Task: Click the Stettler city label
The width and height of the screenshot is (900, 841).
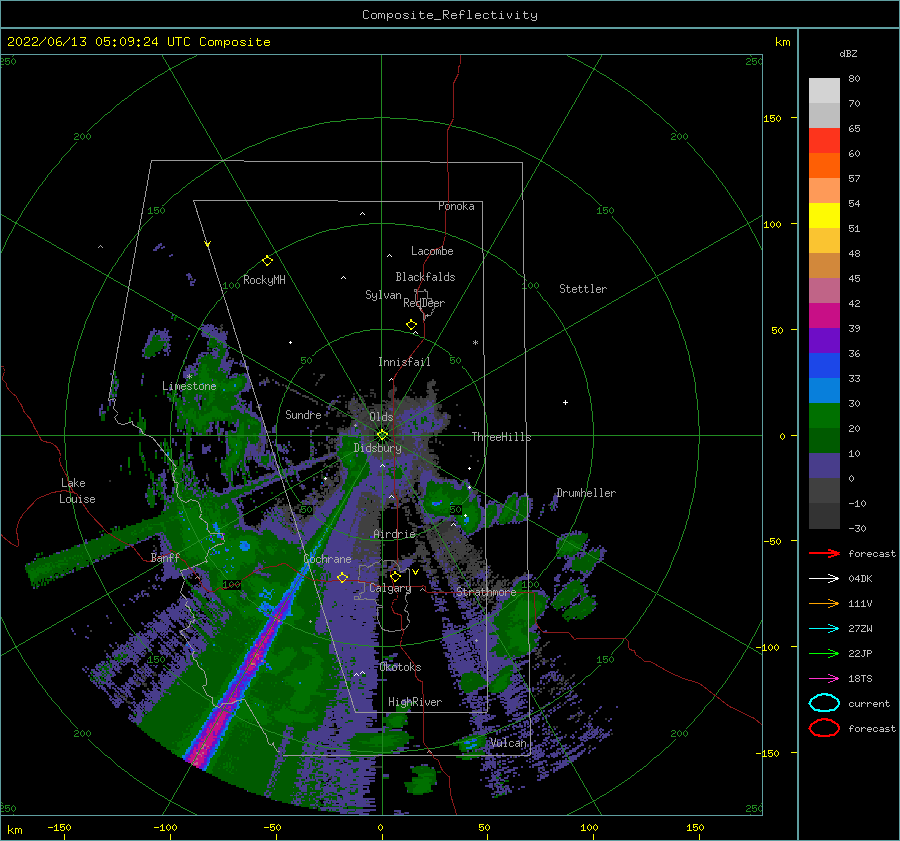Action: coord(583,289)
